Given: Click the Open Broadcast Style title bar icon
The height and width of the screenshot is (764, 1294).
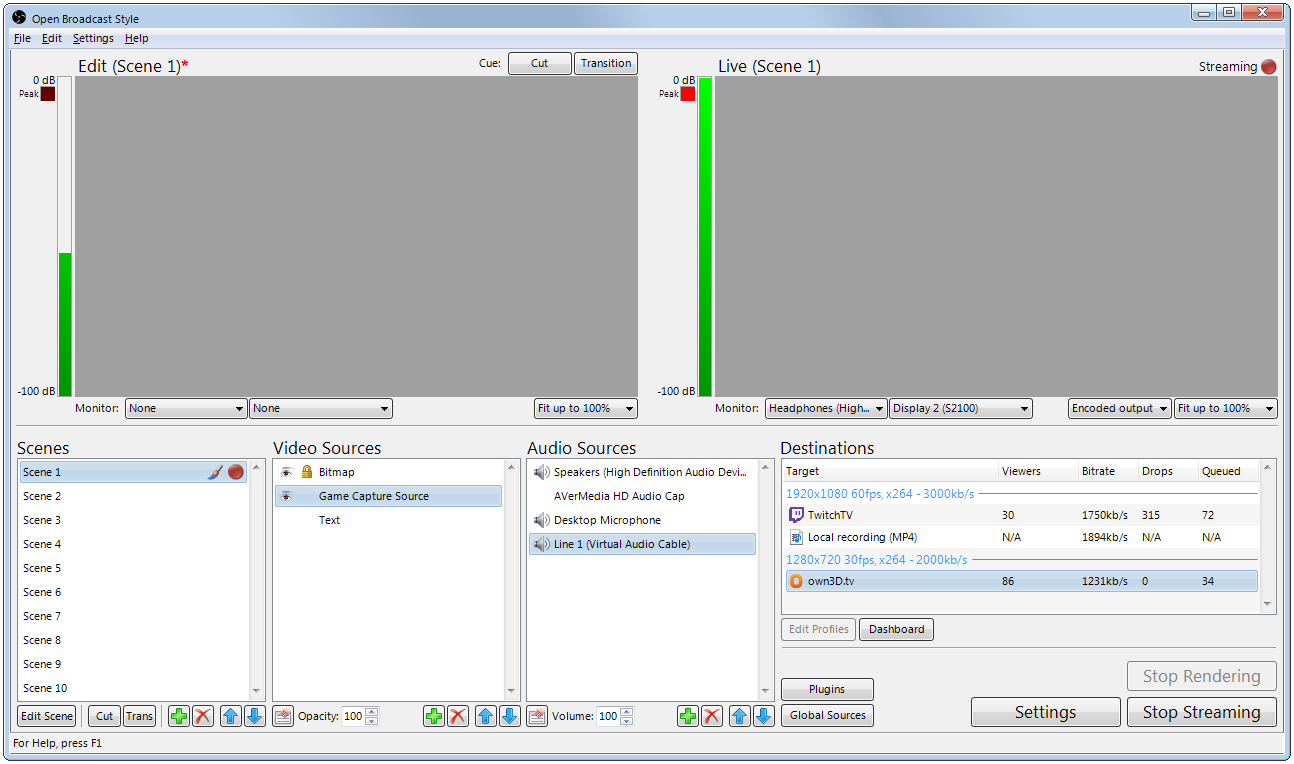Looking at the screenshot, I should pos(18,18).
